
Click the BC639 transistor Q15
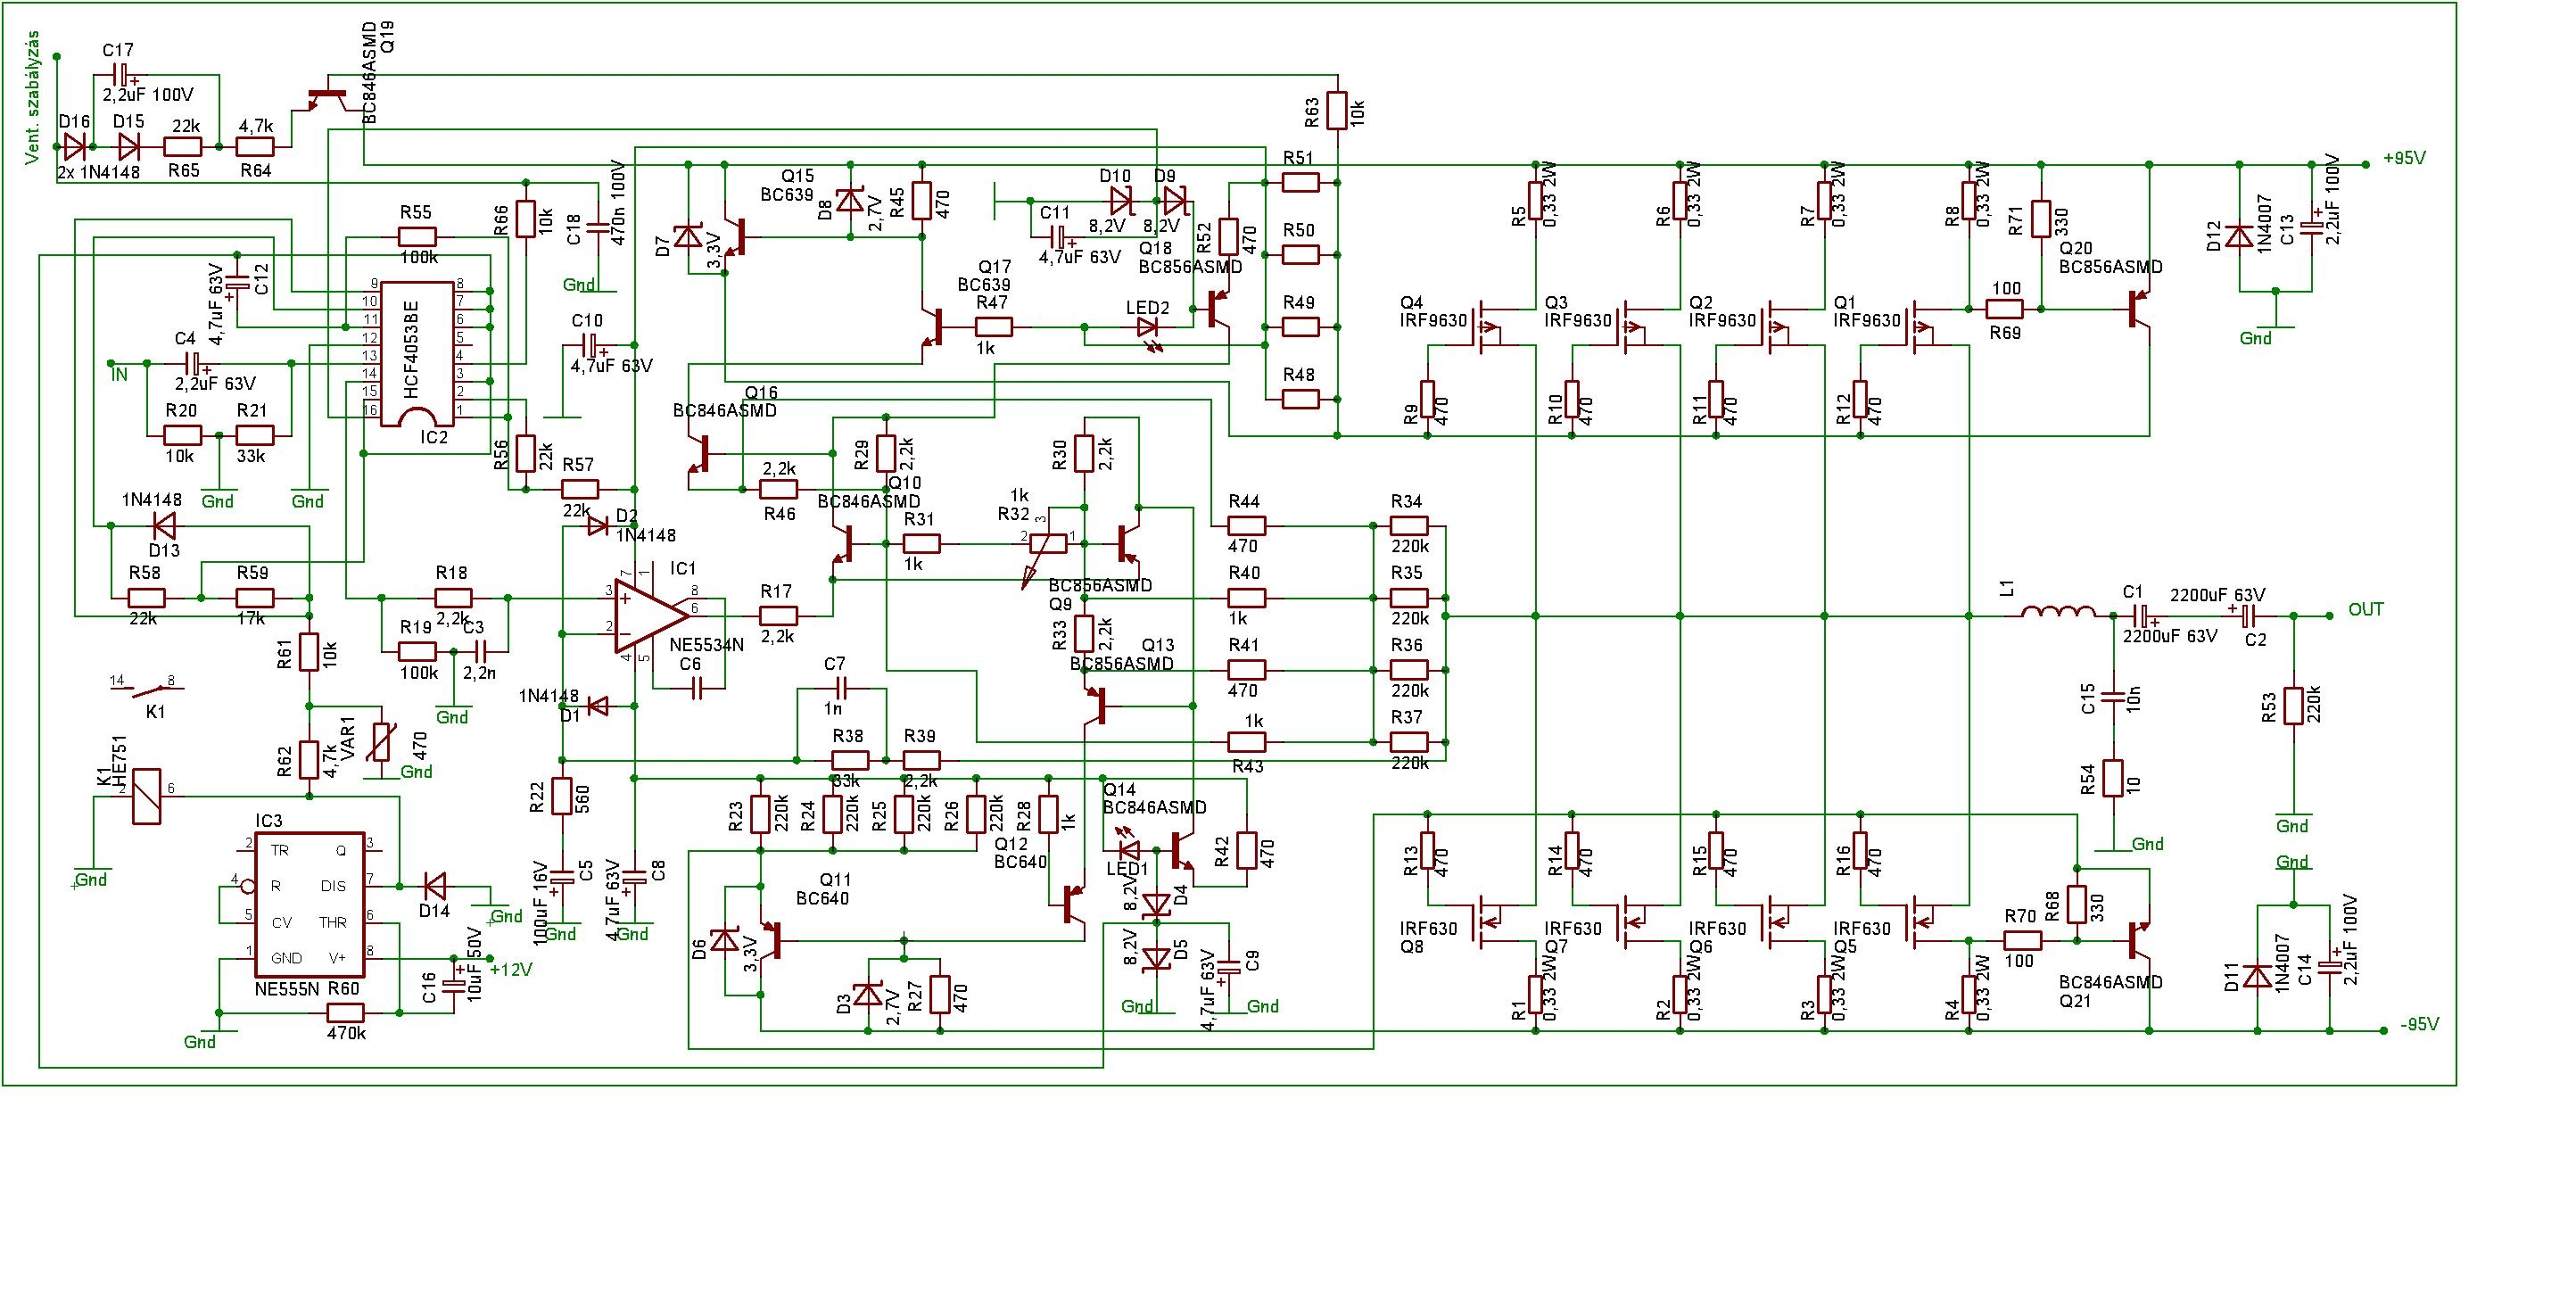[738, 236]
